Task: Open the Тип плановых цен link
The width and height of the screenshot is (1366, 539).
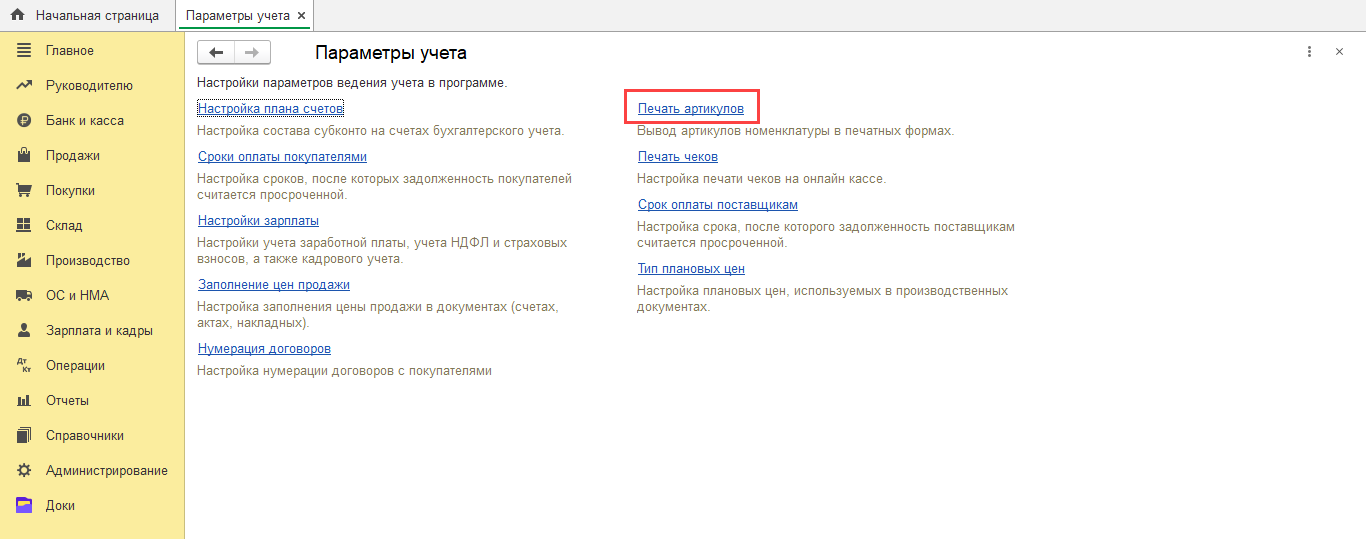Action: (691, 269)
